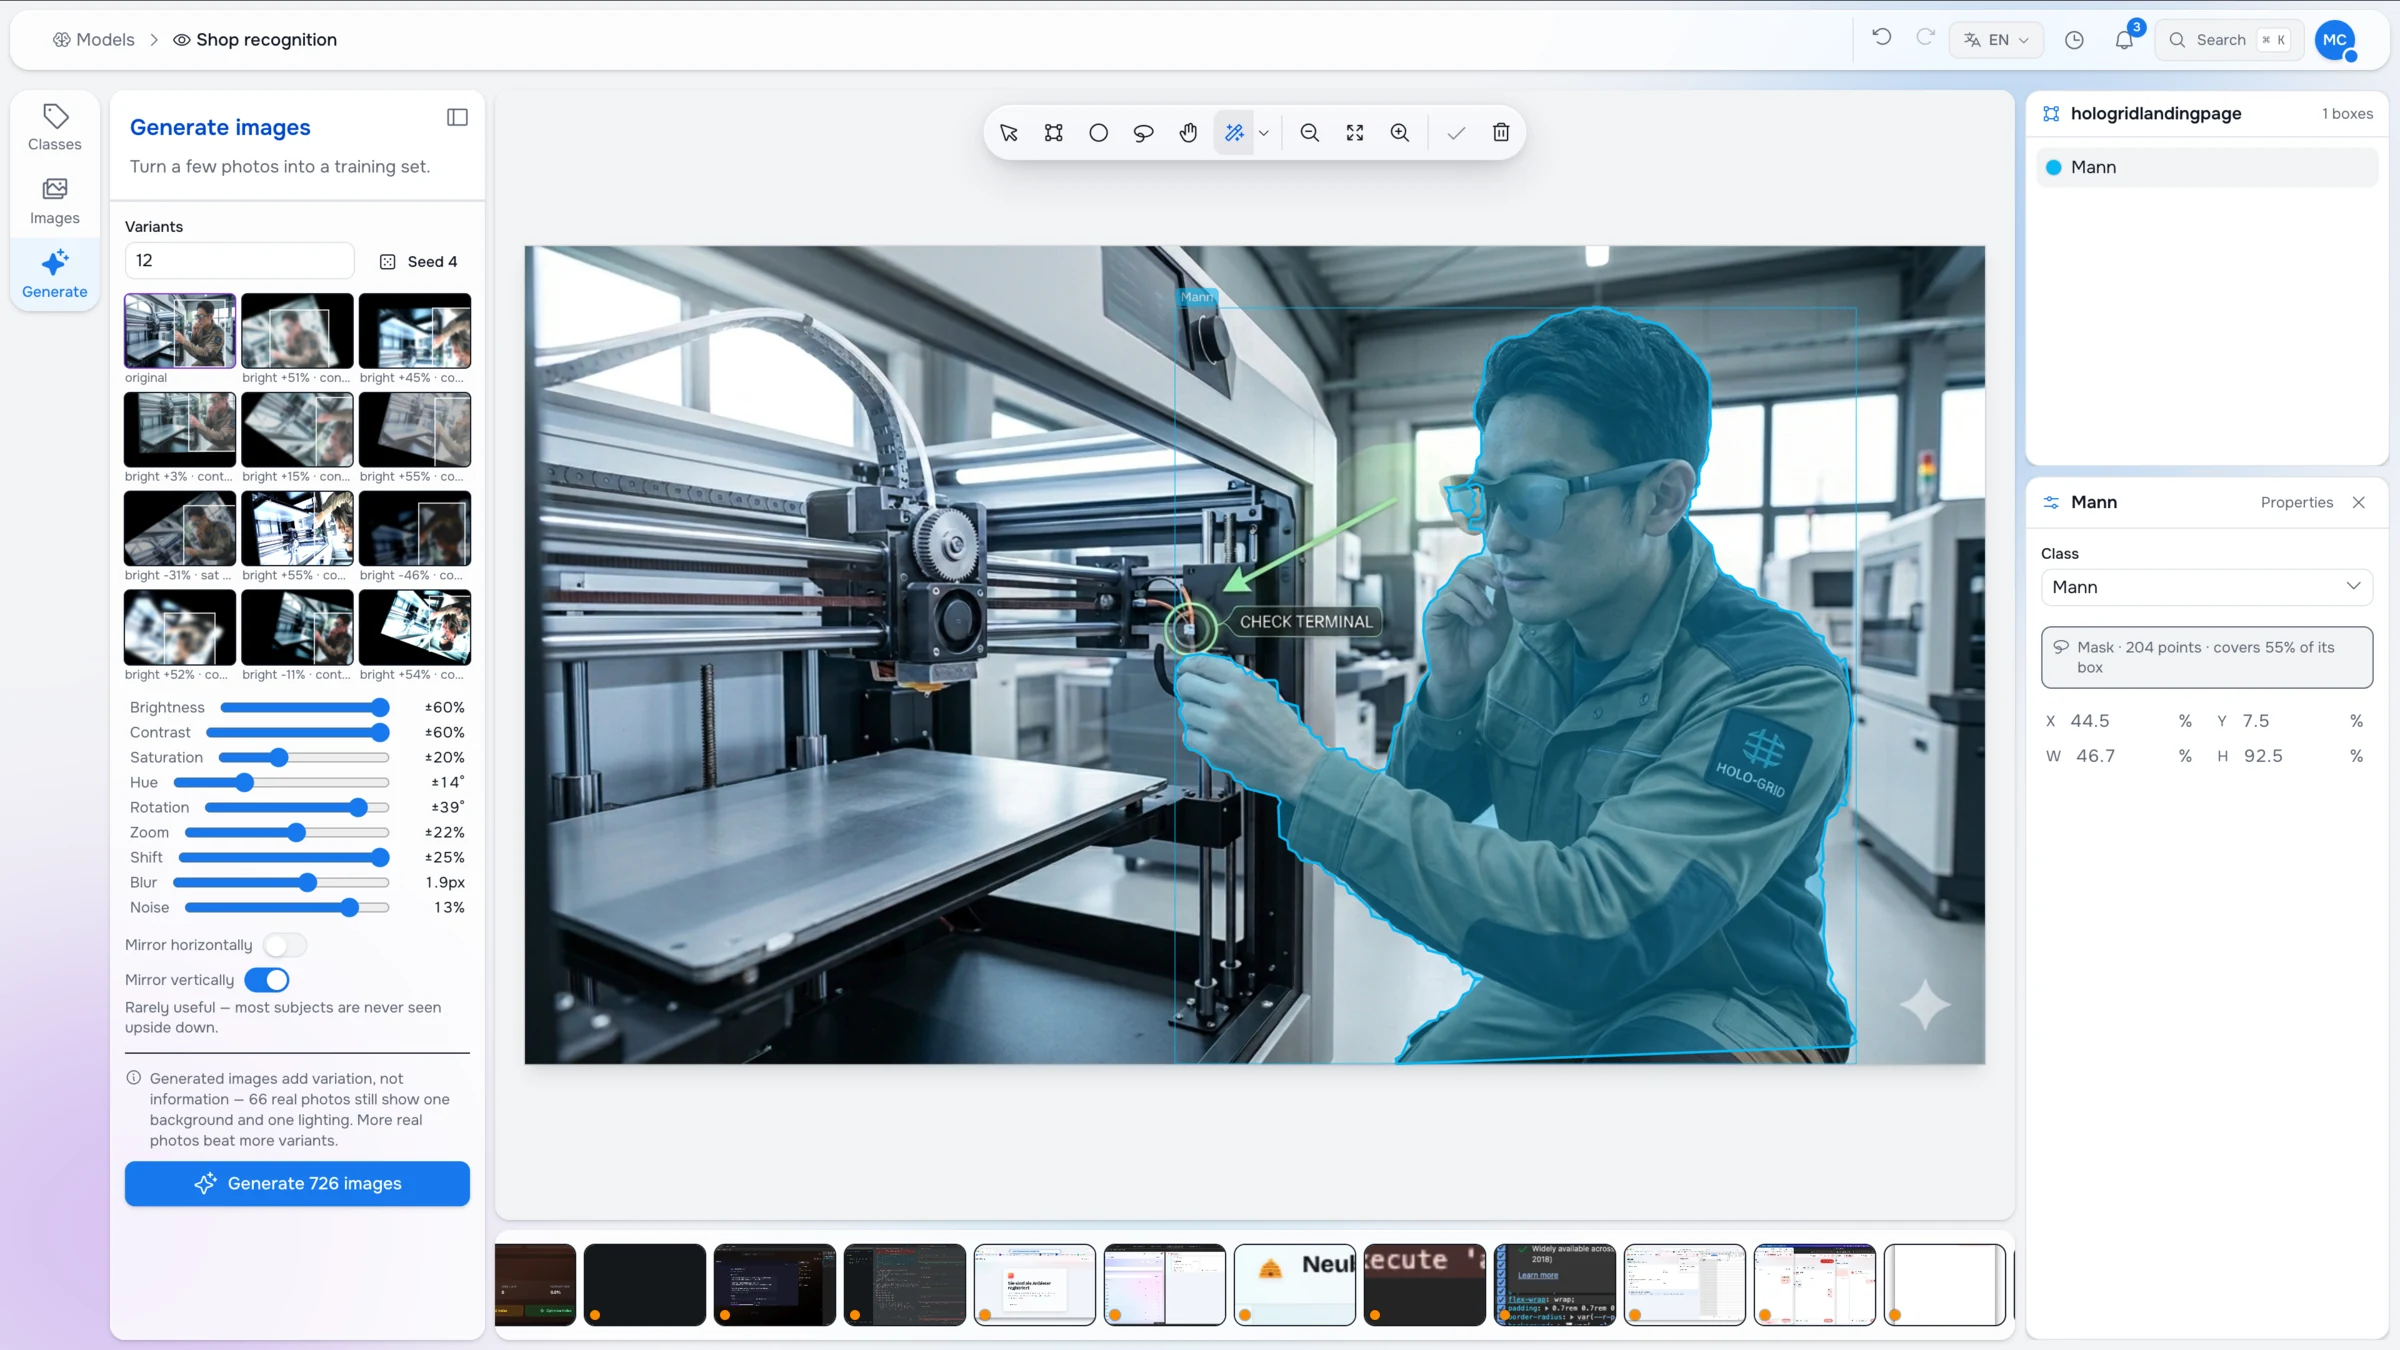2400x1350 pixels.
Task: Adjust the Brightness slider
Action: [x=304, y=707]
